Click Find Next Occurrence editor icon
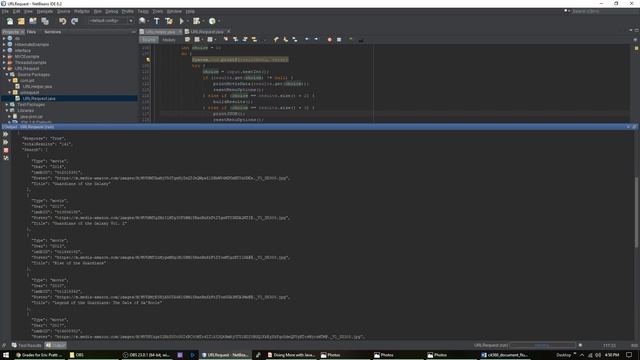This screenshot has width=640, height=360. (x=244, y=40)
